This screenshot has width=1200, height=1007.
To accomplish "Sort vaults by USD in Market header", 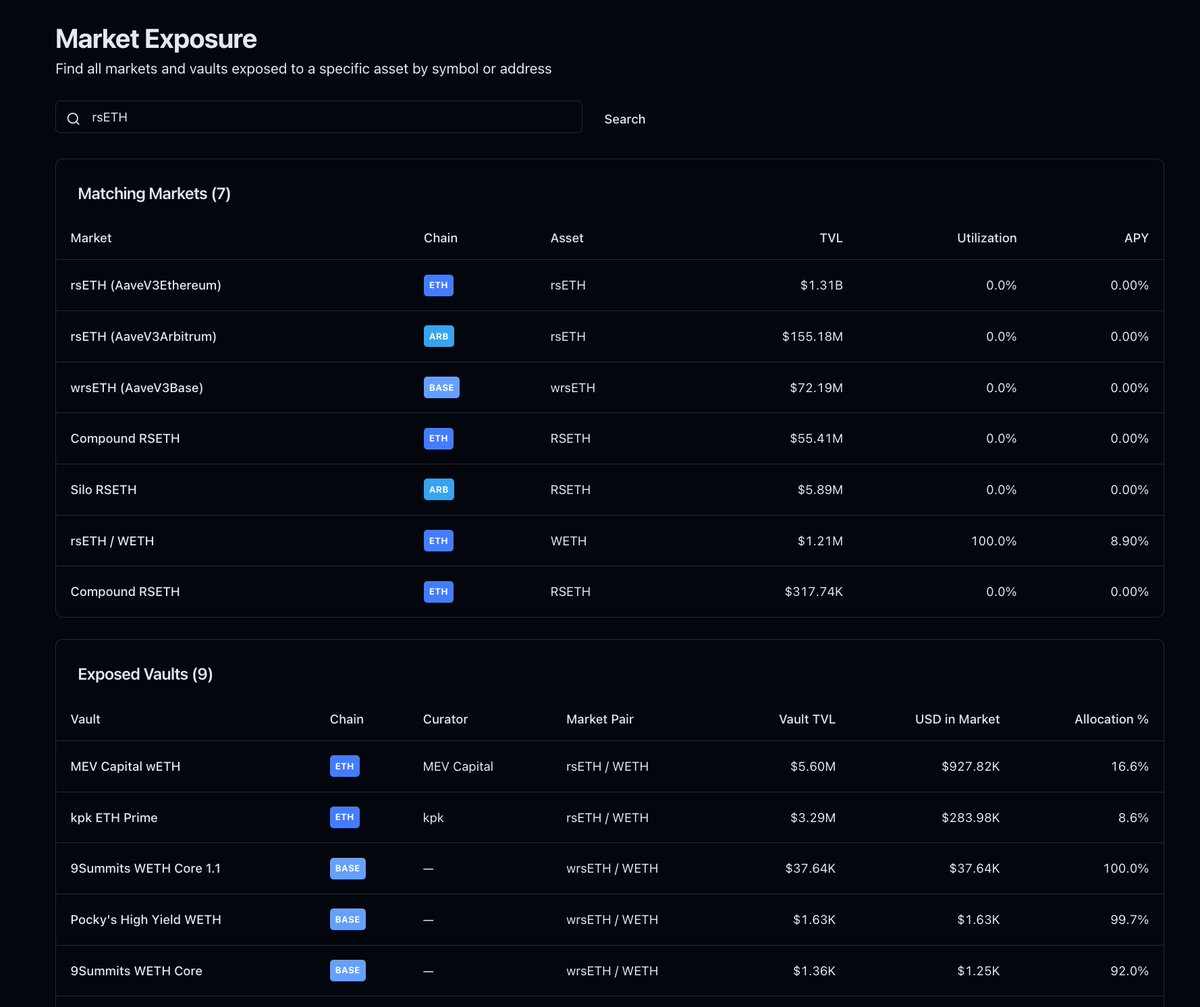I will (956, 719).
